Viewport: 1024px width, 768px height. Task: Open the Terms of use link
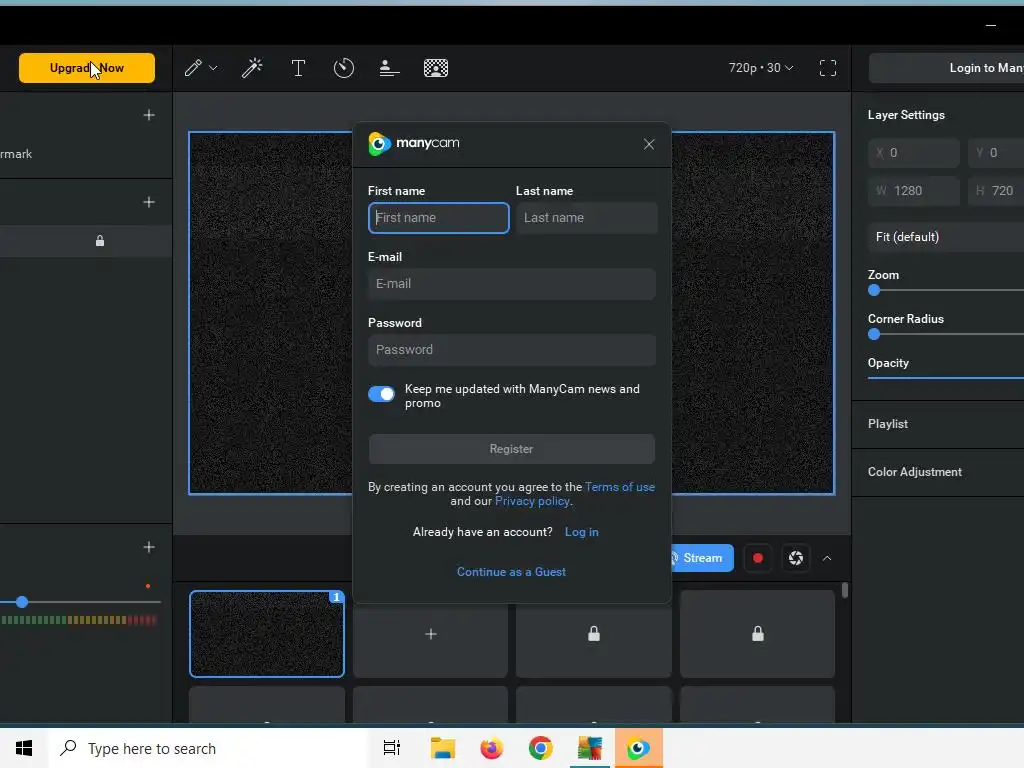[620, 487]
